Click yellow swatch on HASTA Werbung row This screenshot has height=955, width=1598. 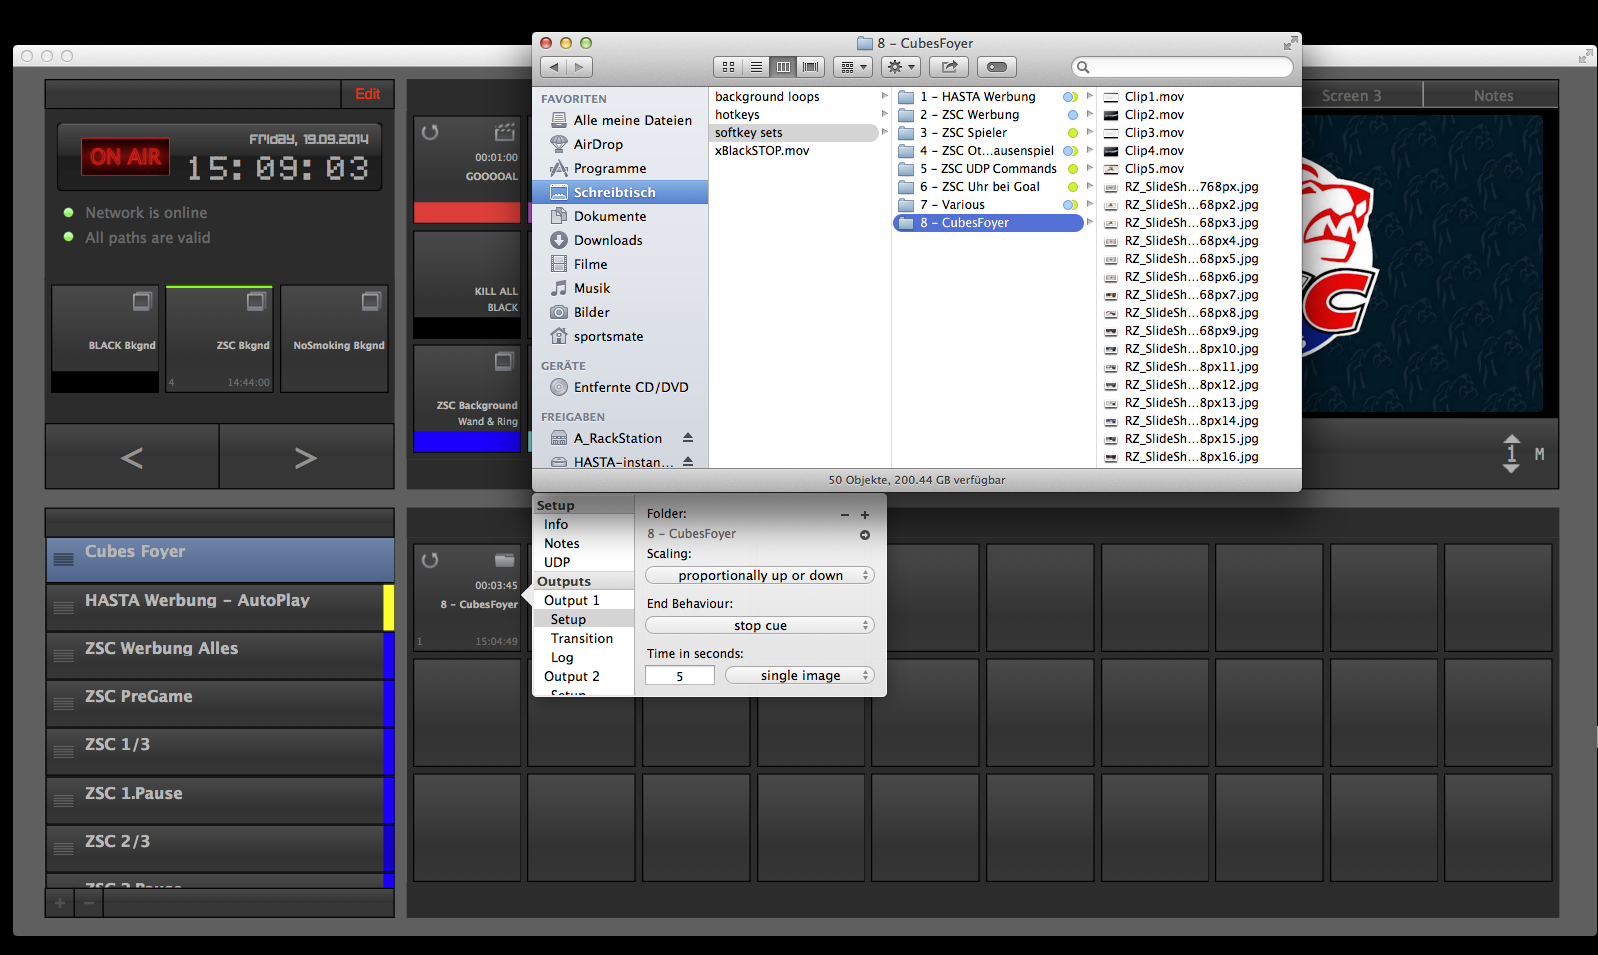click(389, 607)
